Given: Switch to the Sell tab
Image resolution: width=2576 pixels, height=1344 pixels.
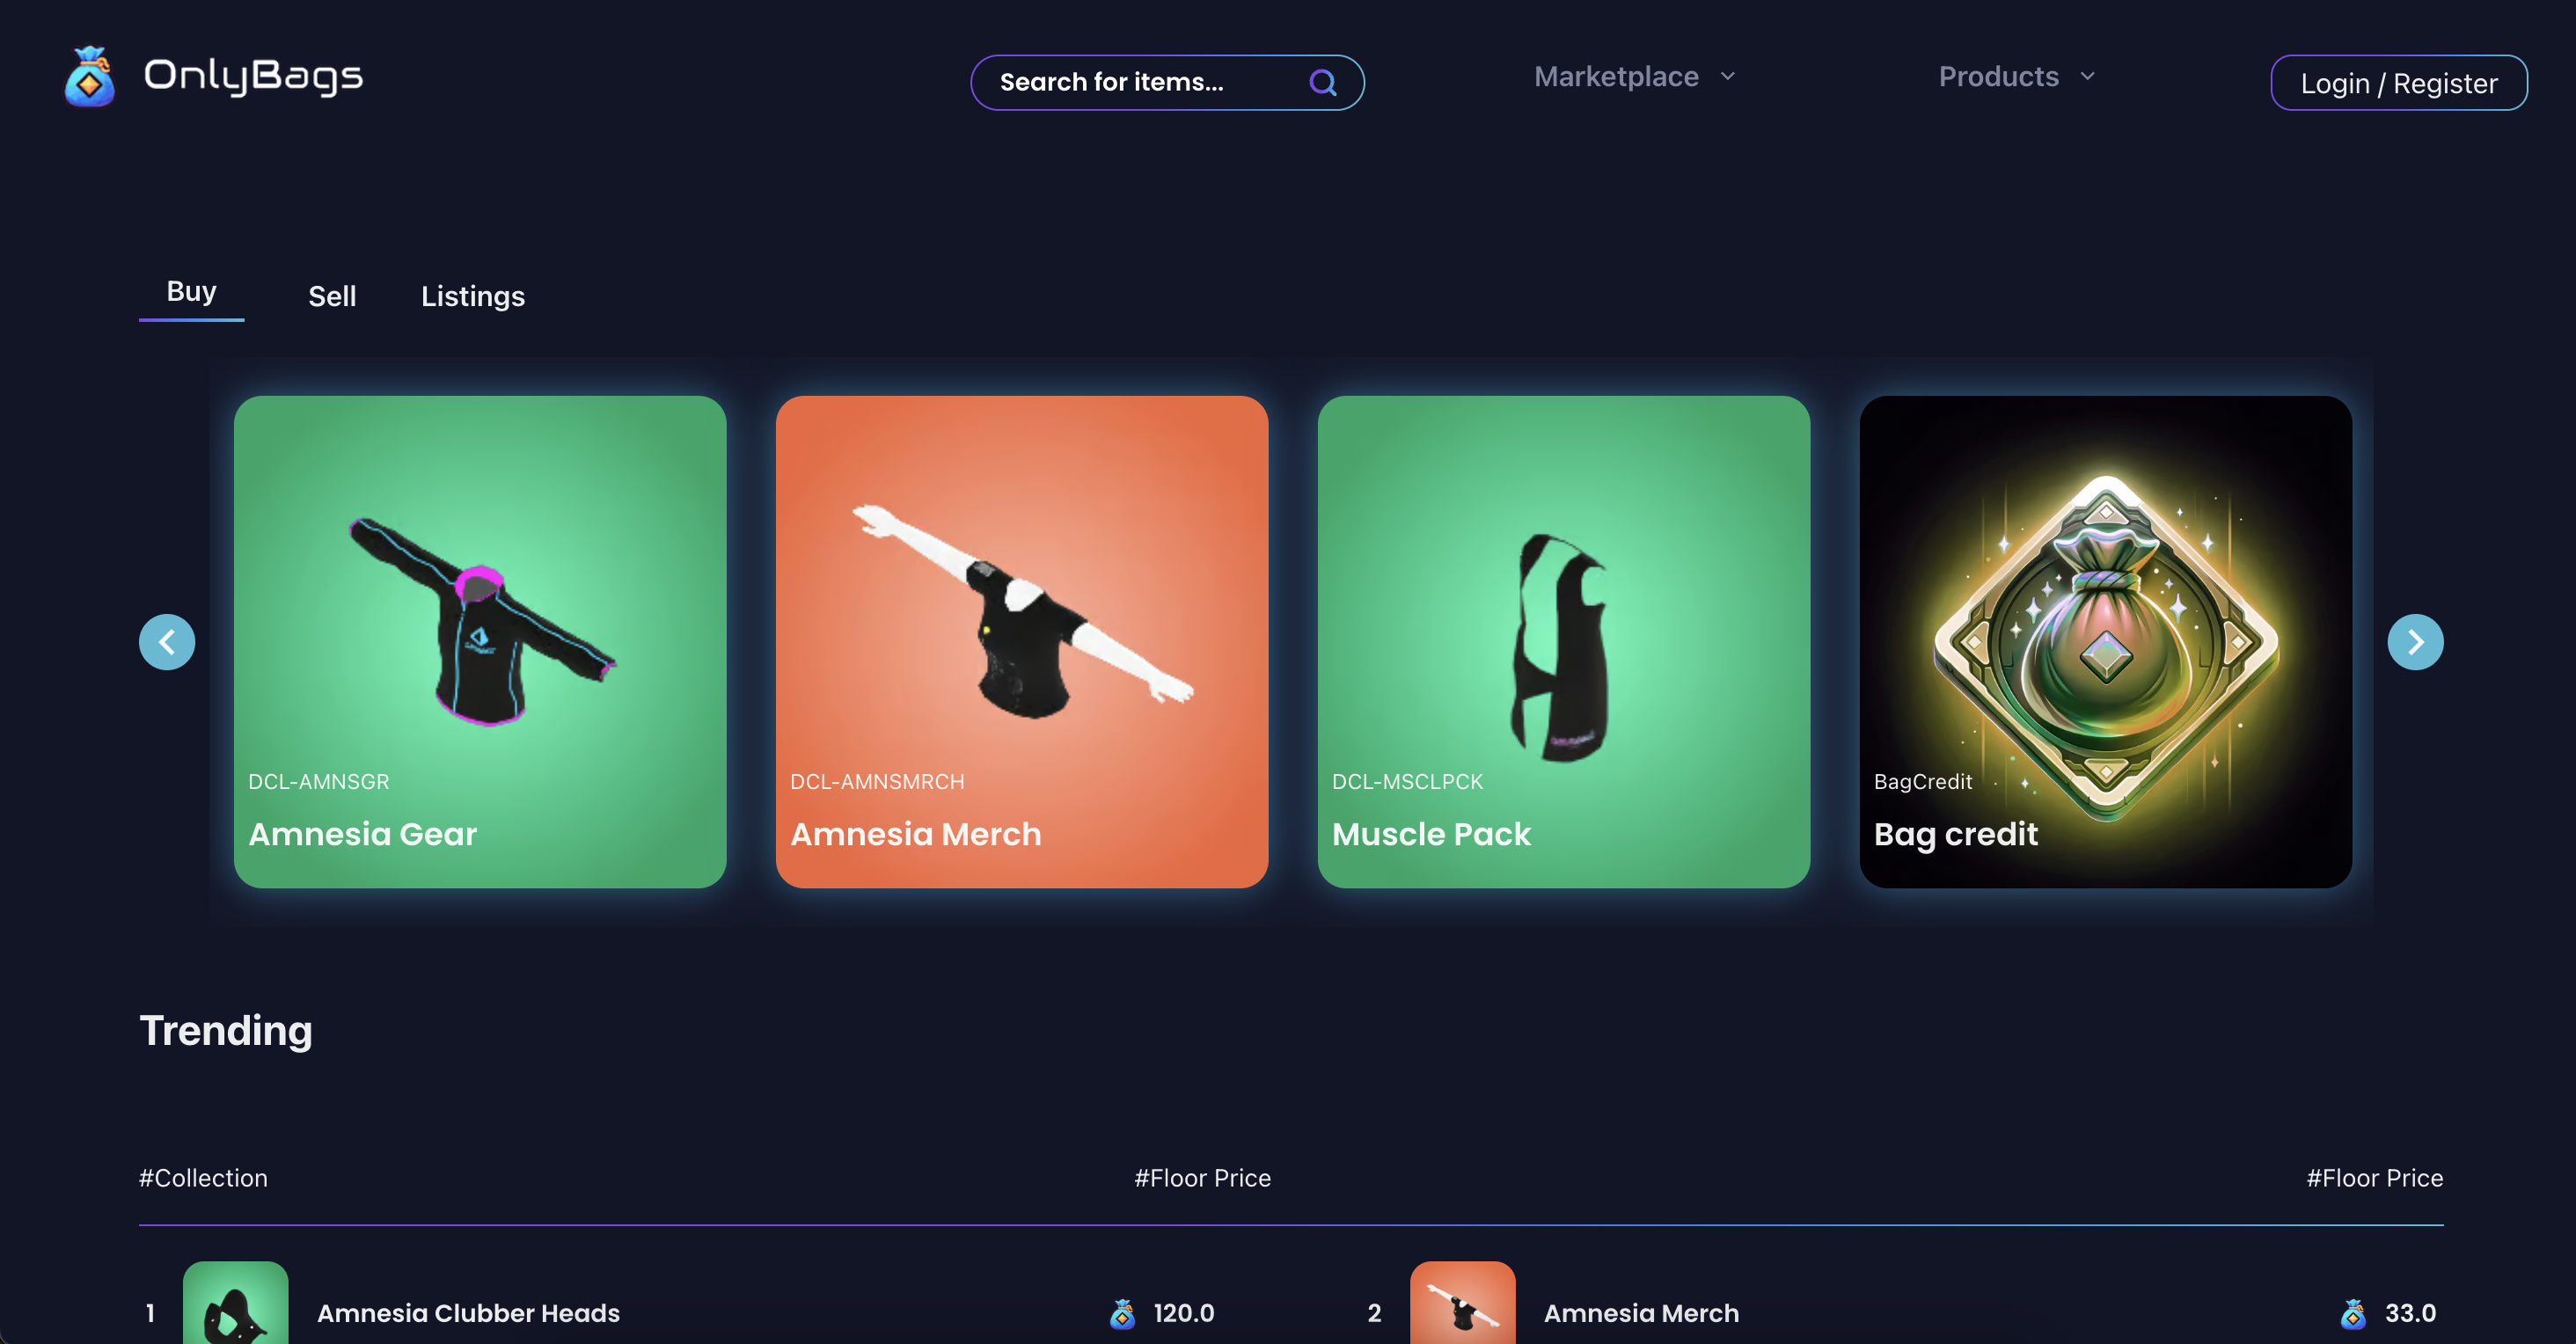Looking at the screenshot, I should [332, 297].
